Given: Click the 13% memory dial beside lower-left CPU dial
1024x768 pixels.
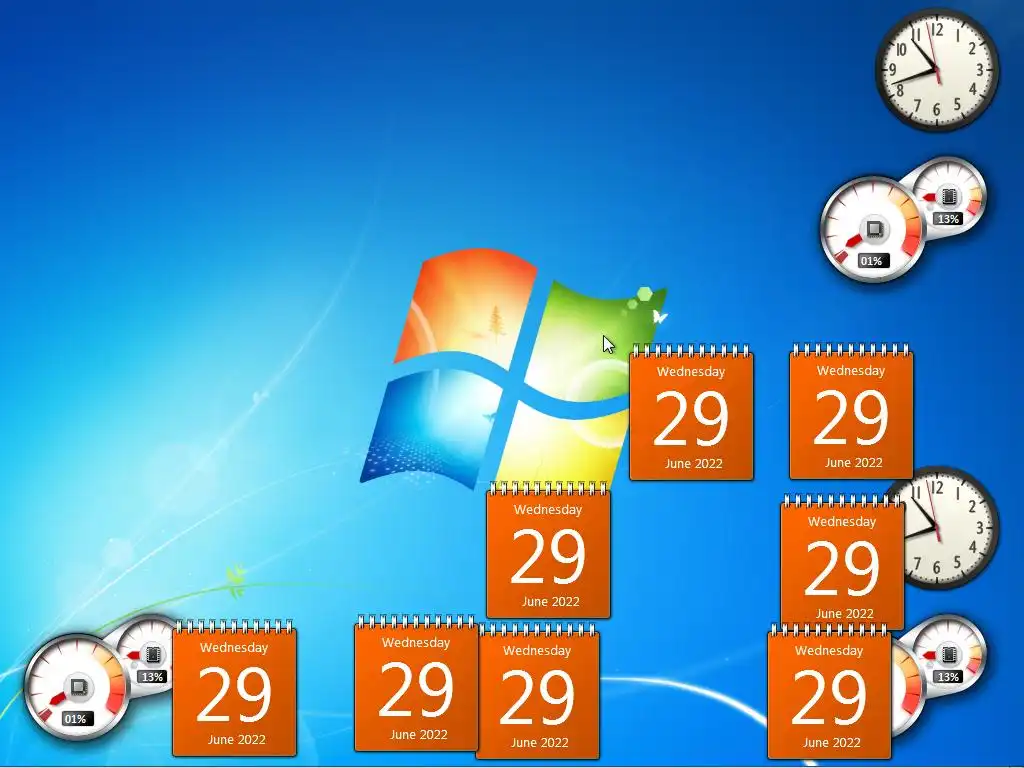Looking at the screenshot, I should pyautogui.click(x=149, y=653).
